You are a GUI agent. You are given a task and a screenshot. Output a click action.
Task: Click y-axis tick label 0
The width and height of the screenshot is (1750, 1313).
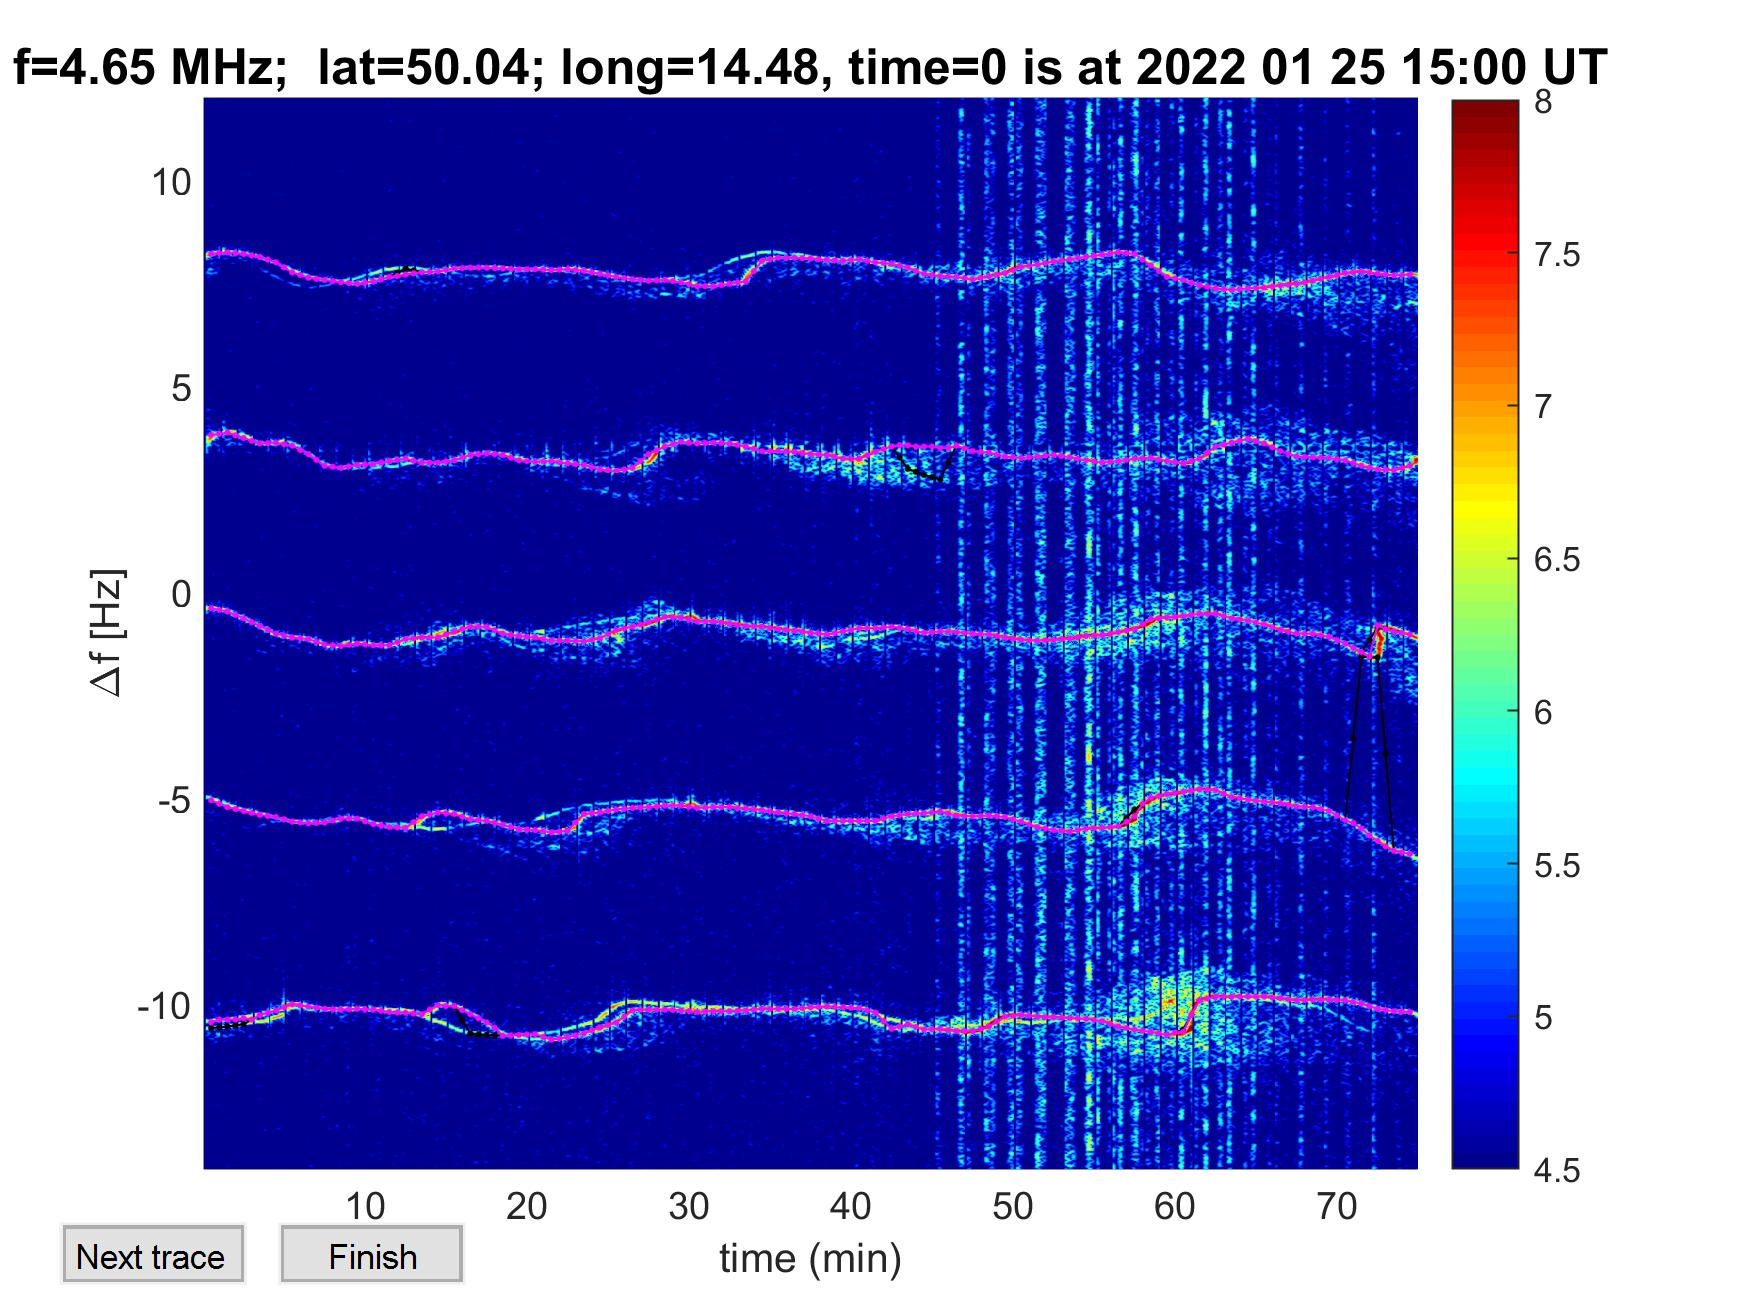[x=181, y=594]
